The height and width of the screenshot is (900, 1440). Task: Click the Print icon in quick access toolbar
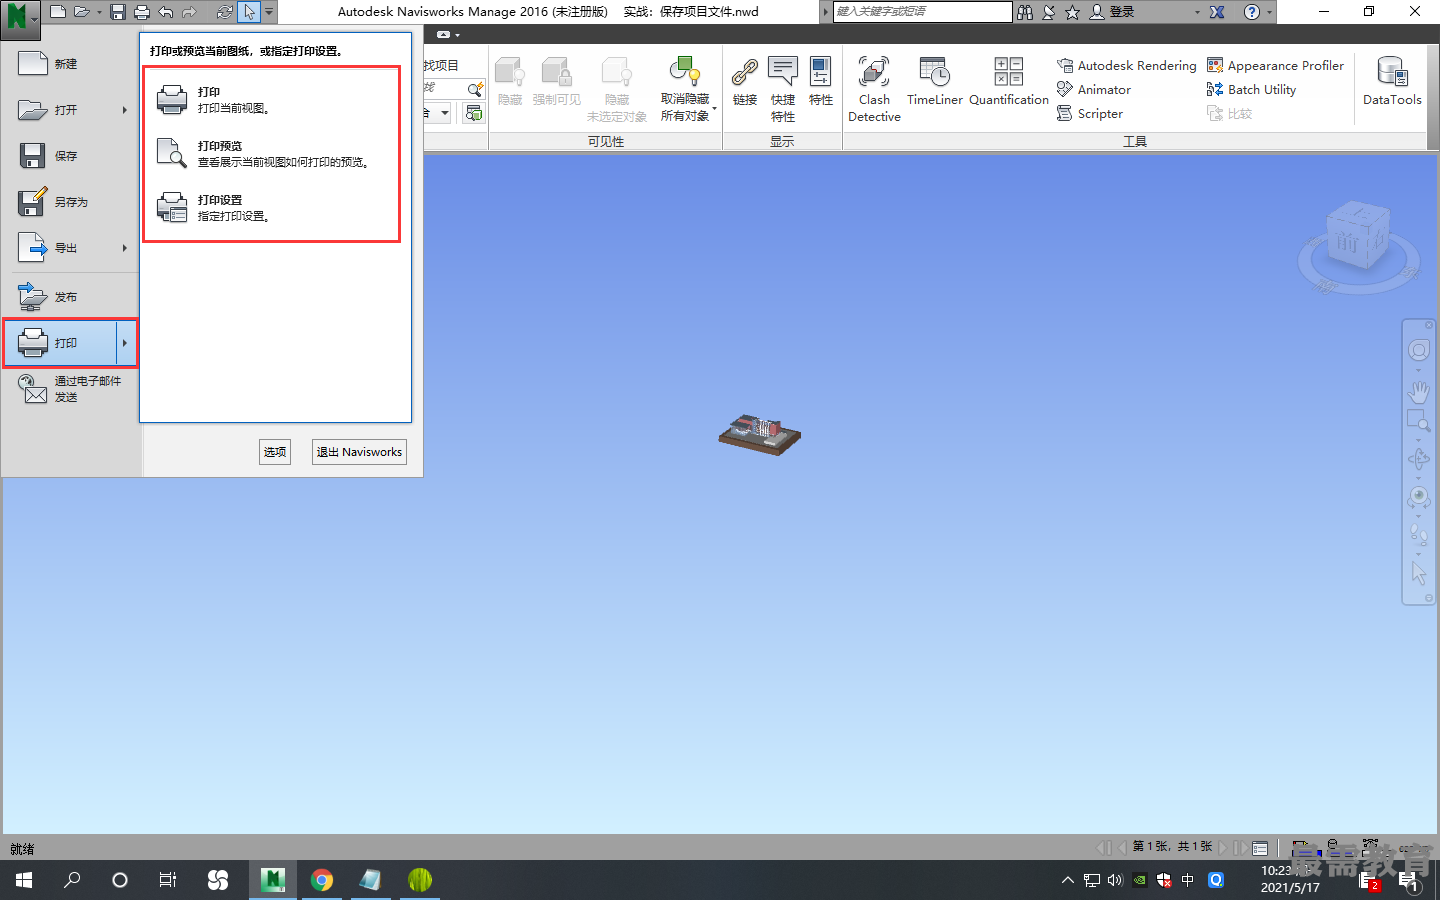(142, 12)
